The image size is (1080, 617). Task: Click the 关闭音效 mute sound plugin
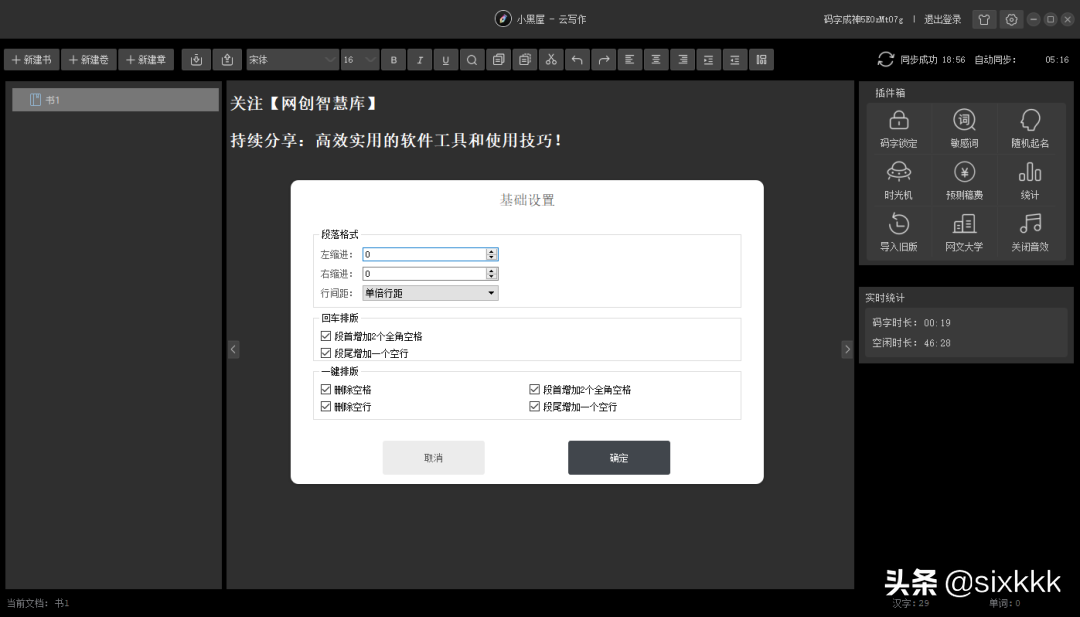tap(1030, 232)
